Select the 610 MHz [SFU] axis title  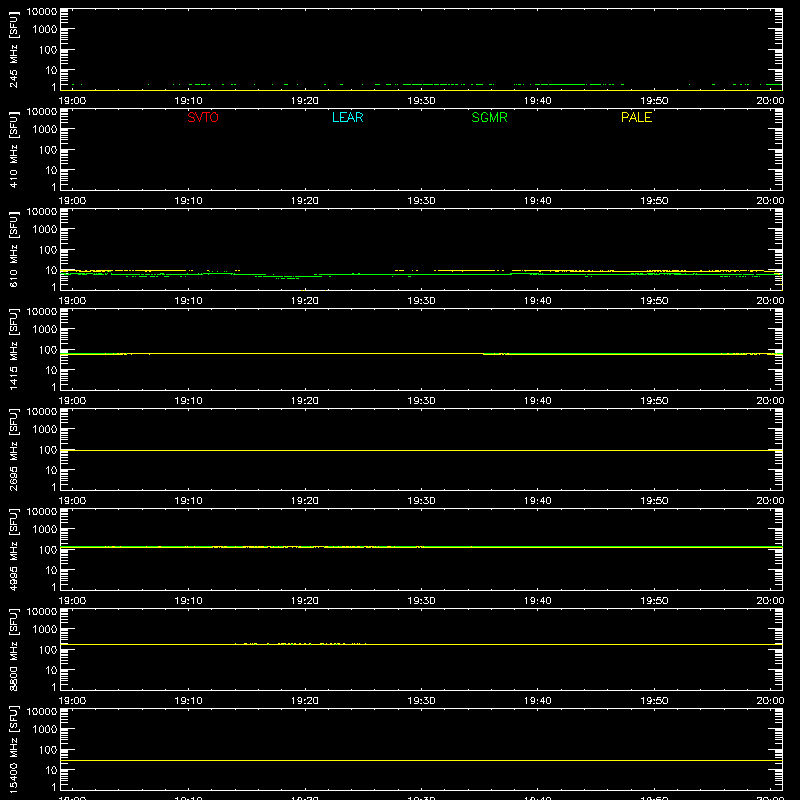[13, 249]
